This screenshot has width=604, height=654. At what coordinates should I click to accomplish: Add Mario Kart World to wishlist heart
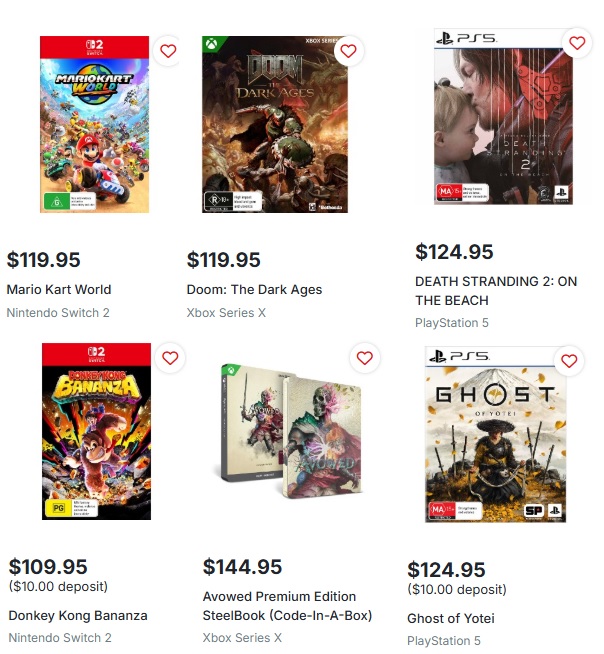168,51
